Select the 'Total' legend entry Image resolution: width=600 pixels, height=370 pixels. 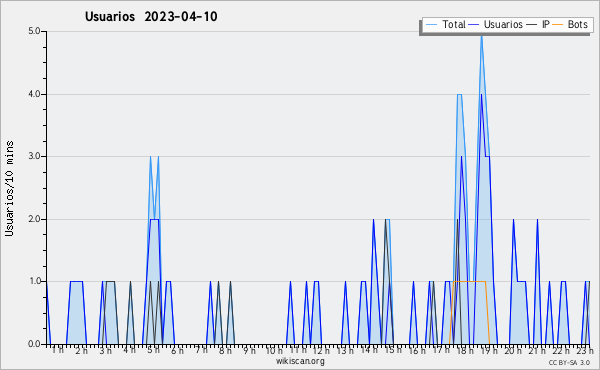(x=454, y=24)
